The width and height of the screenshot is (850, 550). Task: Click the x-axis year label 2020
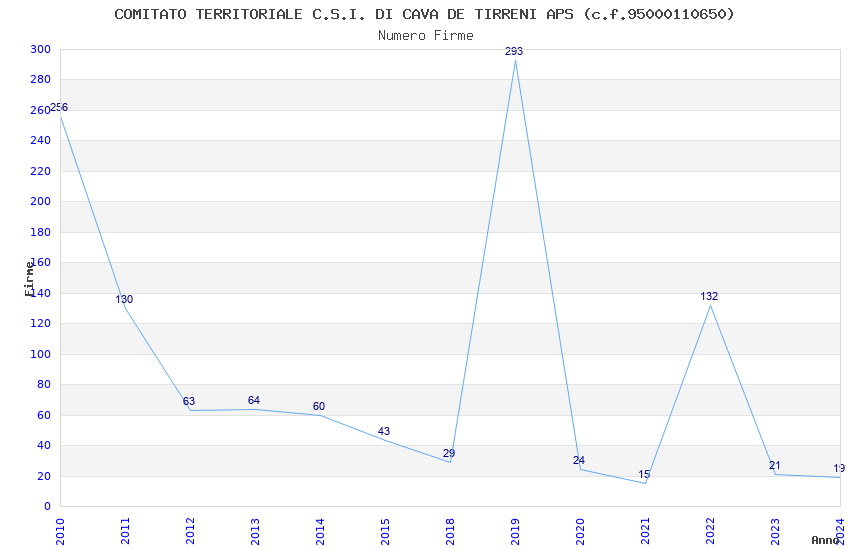click(581, 531)
